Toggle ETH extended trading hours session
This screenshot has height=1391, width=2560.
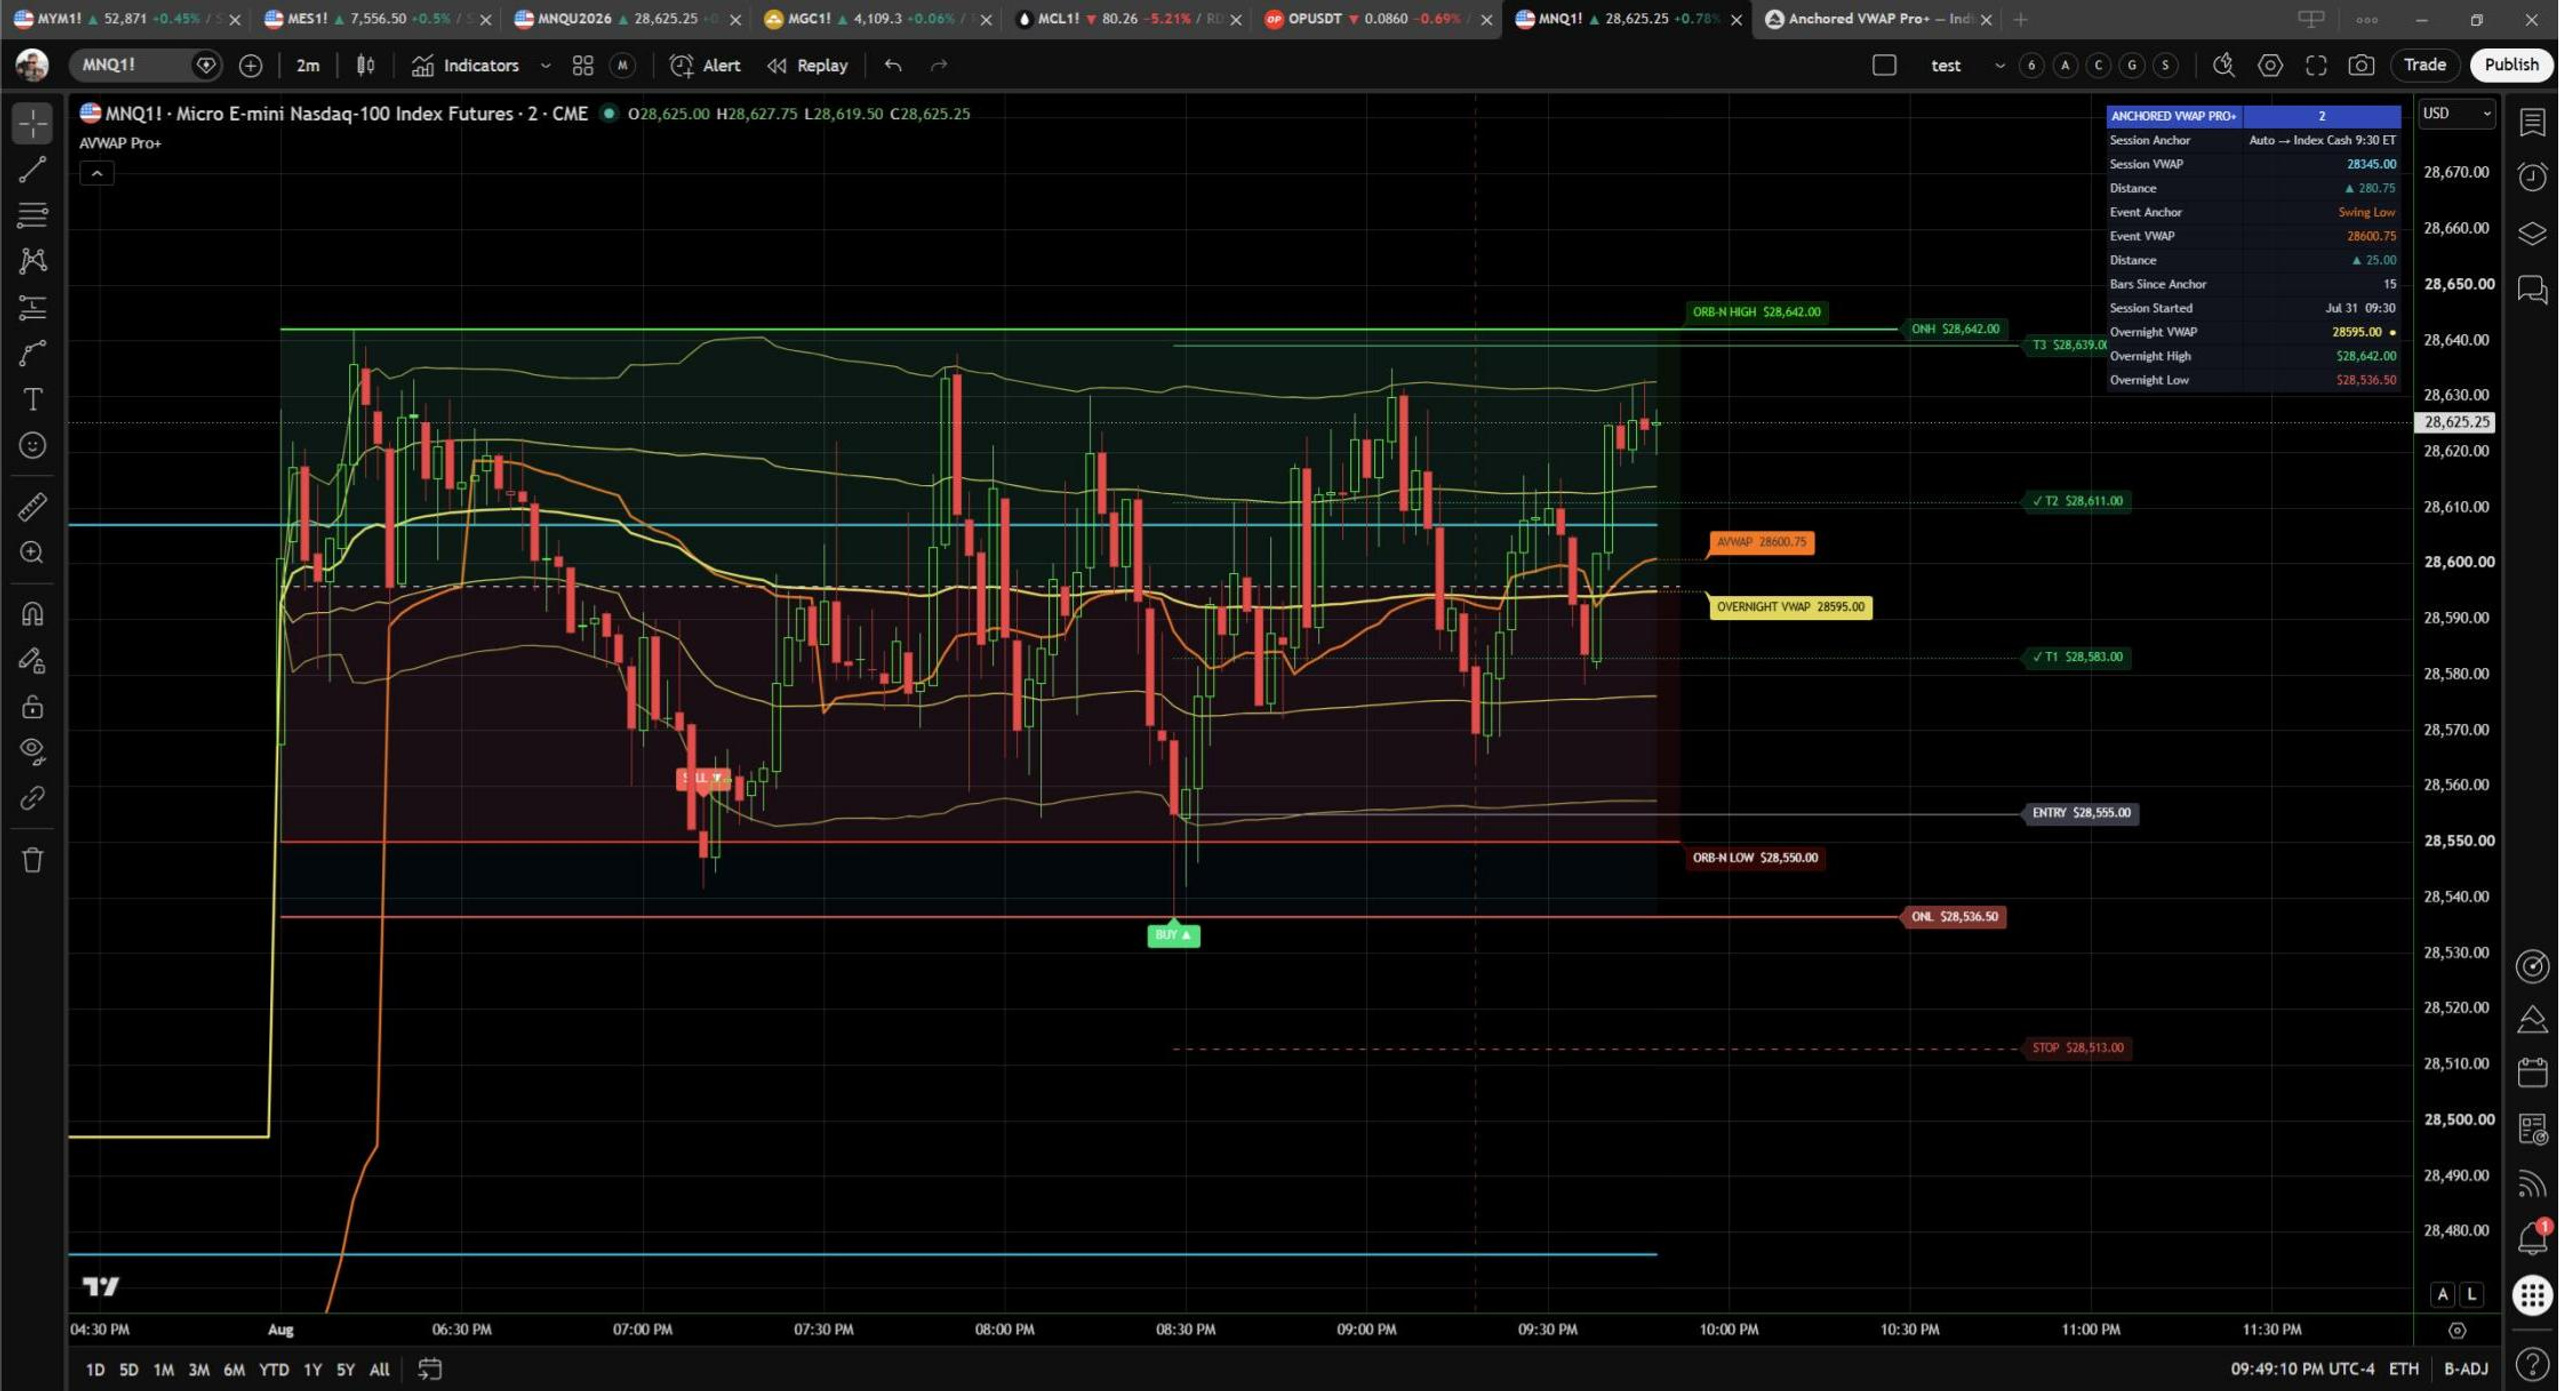[x=2404, y=1368]
